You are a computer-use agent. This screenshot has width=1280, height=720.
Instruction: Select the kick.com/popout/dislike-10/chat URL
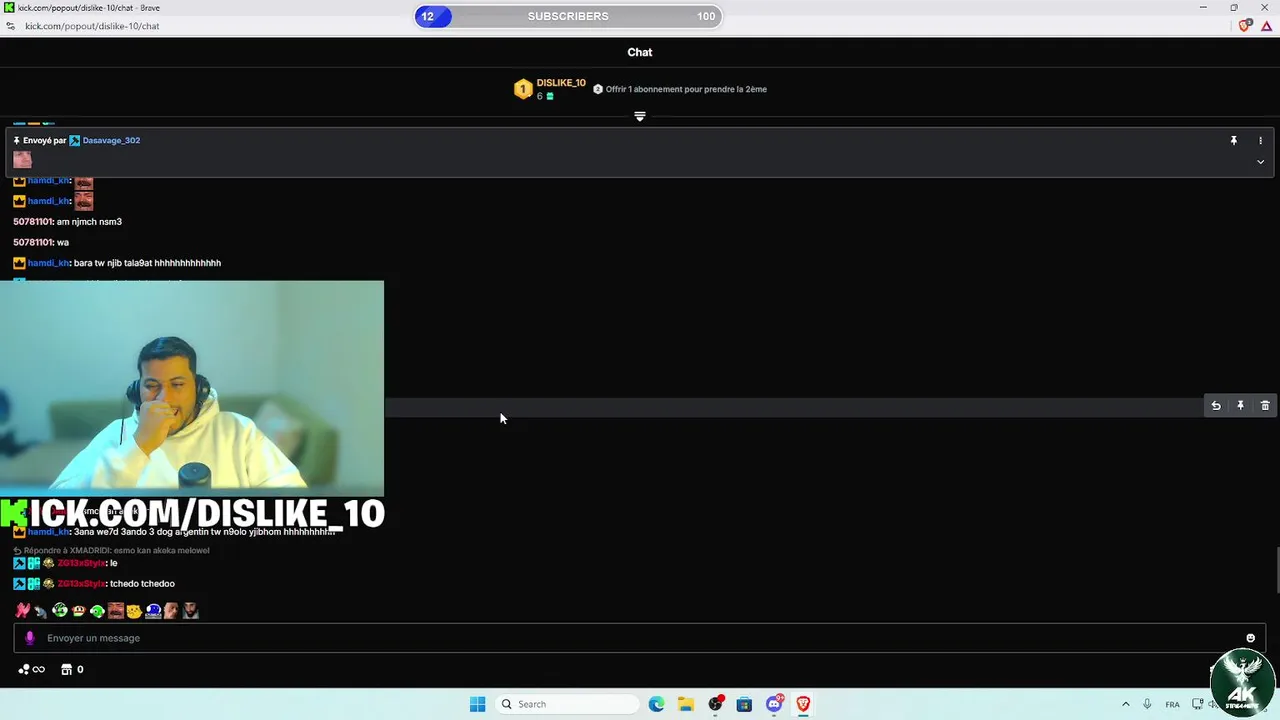click(x=92, y=26)
